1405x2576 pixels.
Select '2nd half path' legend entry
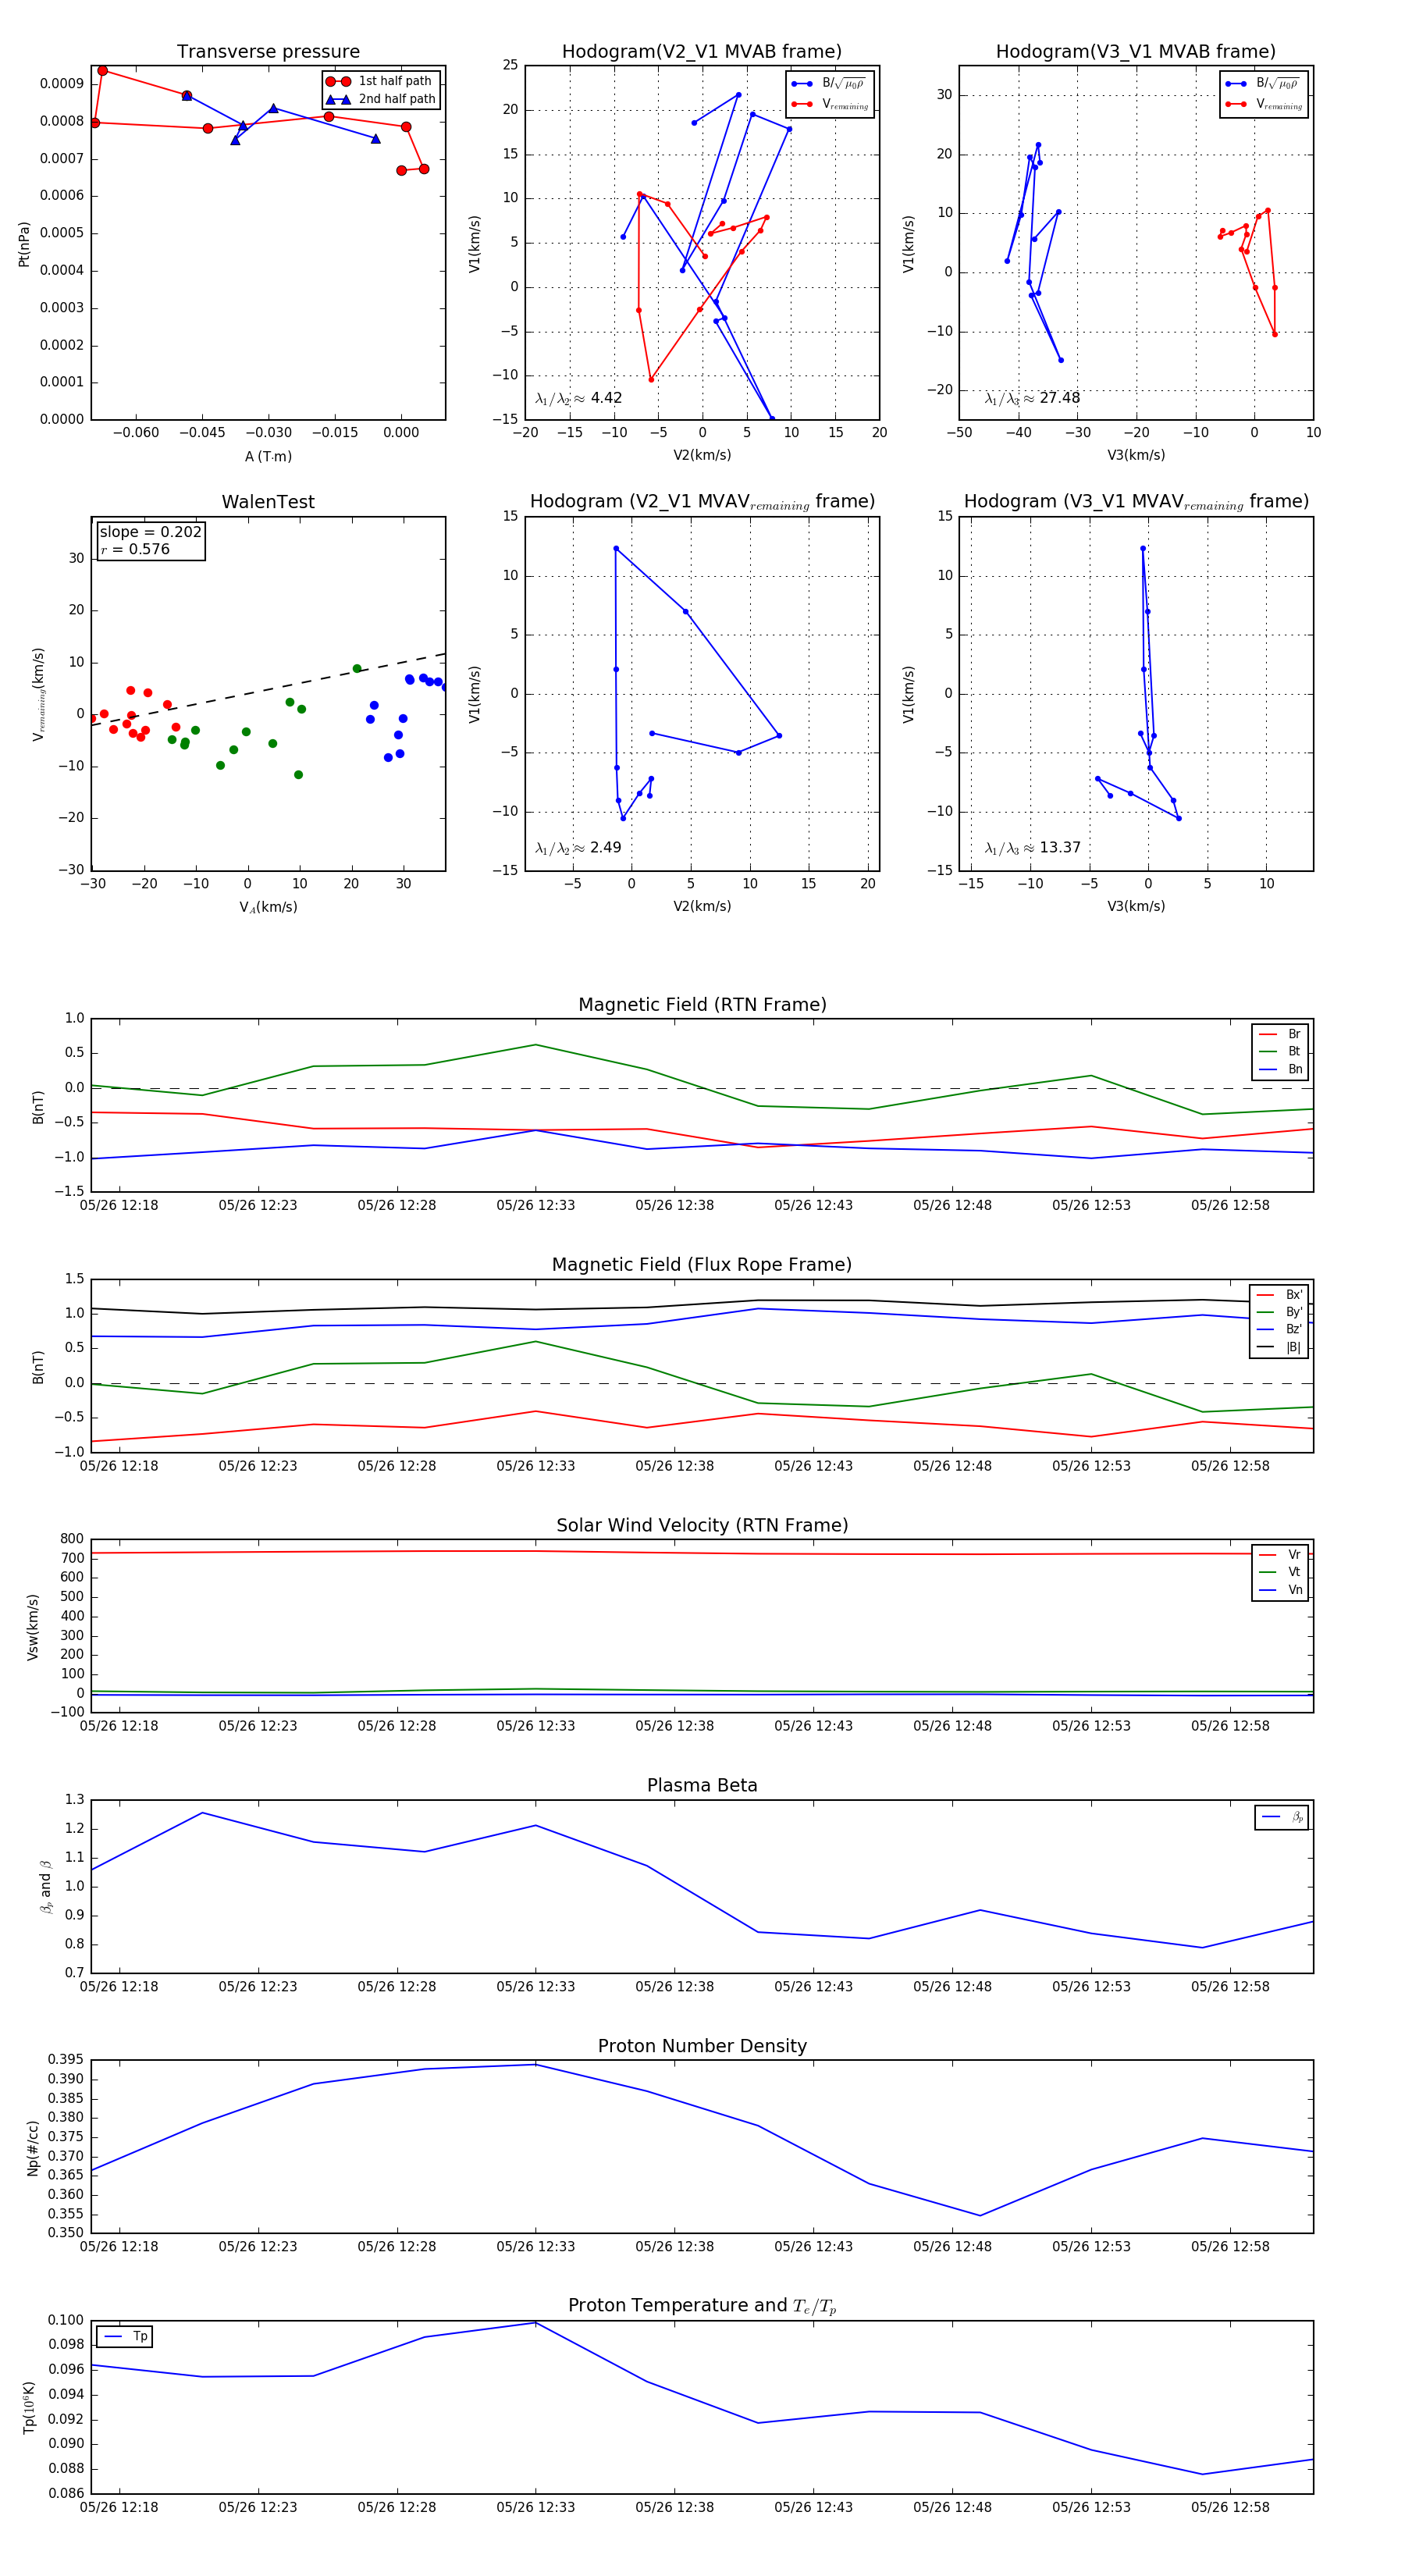point(381,99)
